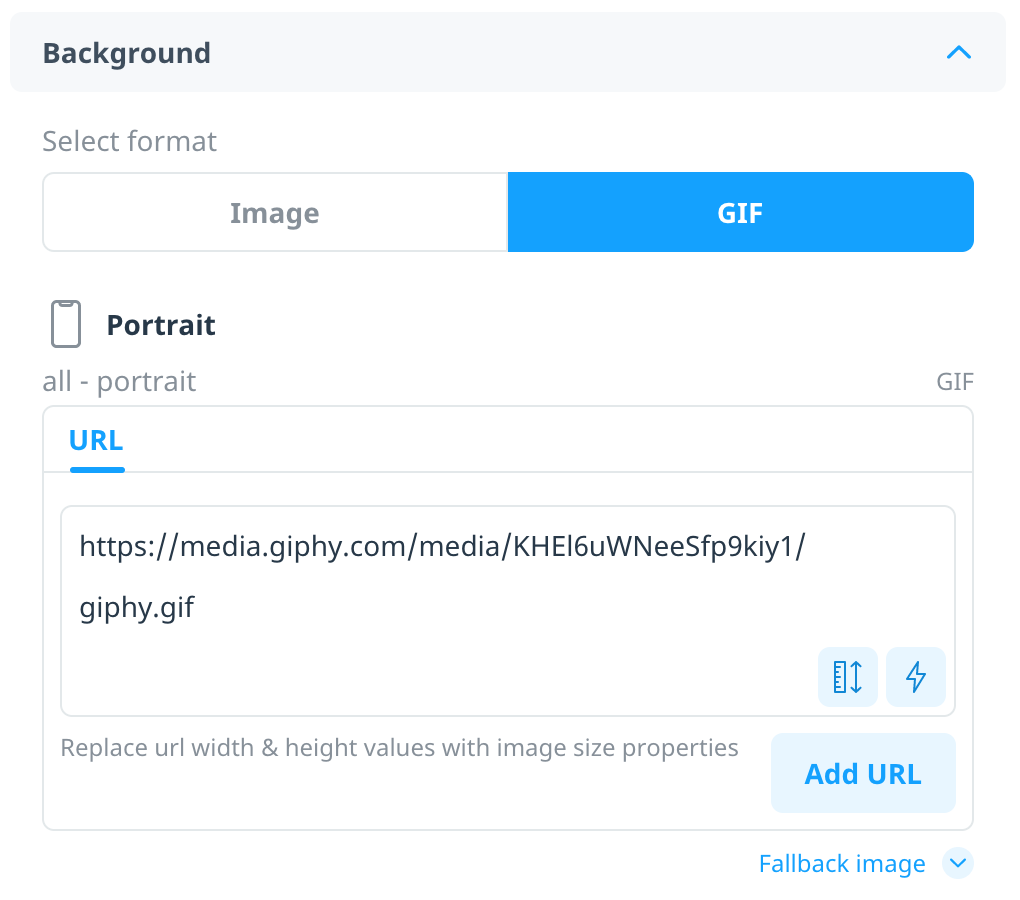Click the lightning bolt icon button
The width and height of the screenshot is (1020, 900).
pos(916,677)
